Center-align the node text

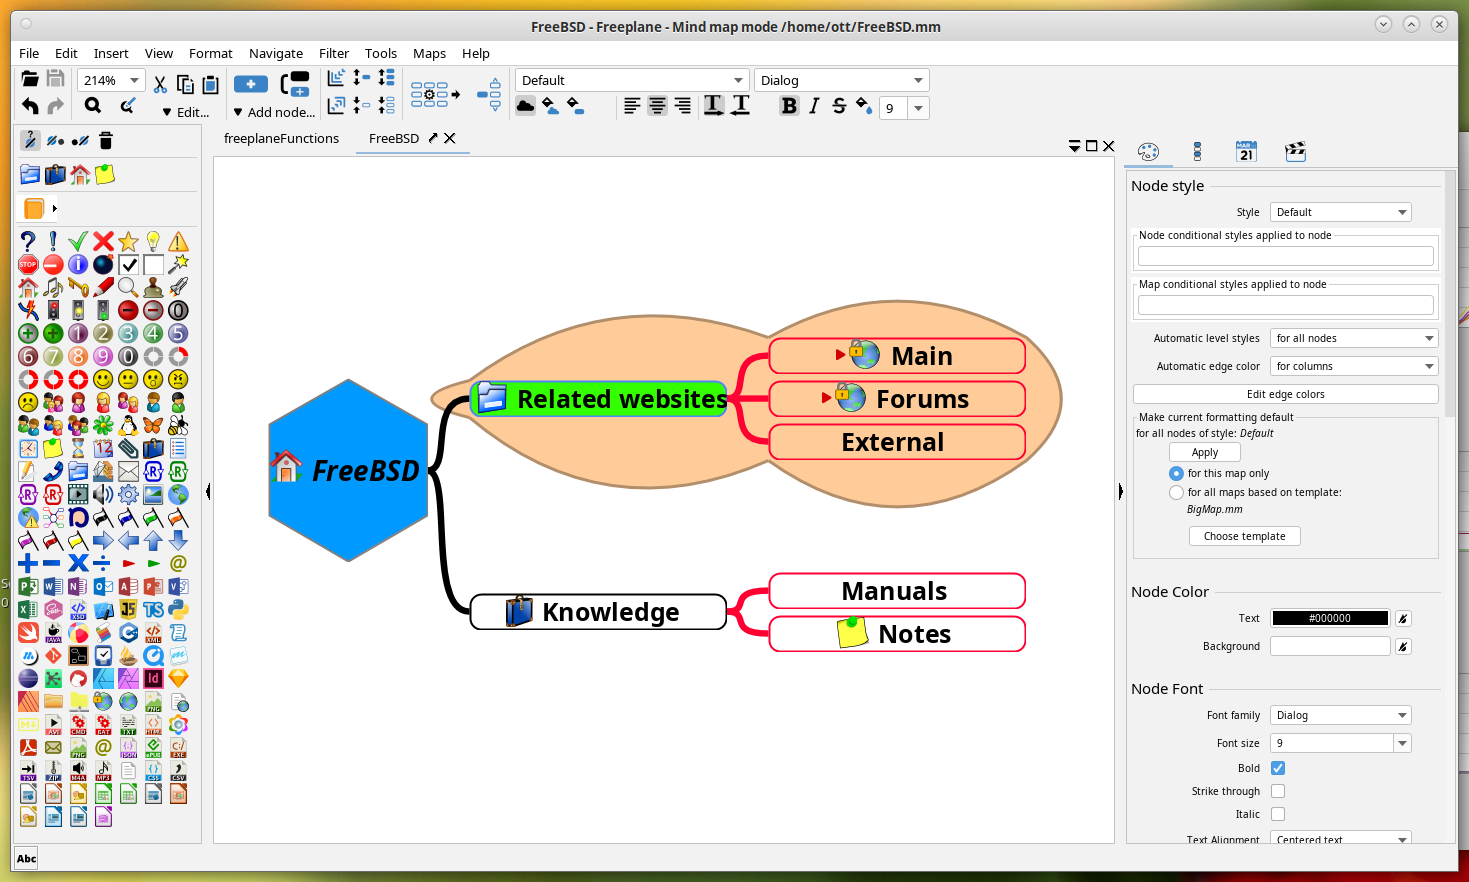pyautogui.click(x=657, y=105)
